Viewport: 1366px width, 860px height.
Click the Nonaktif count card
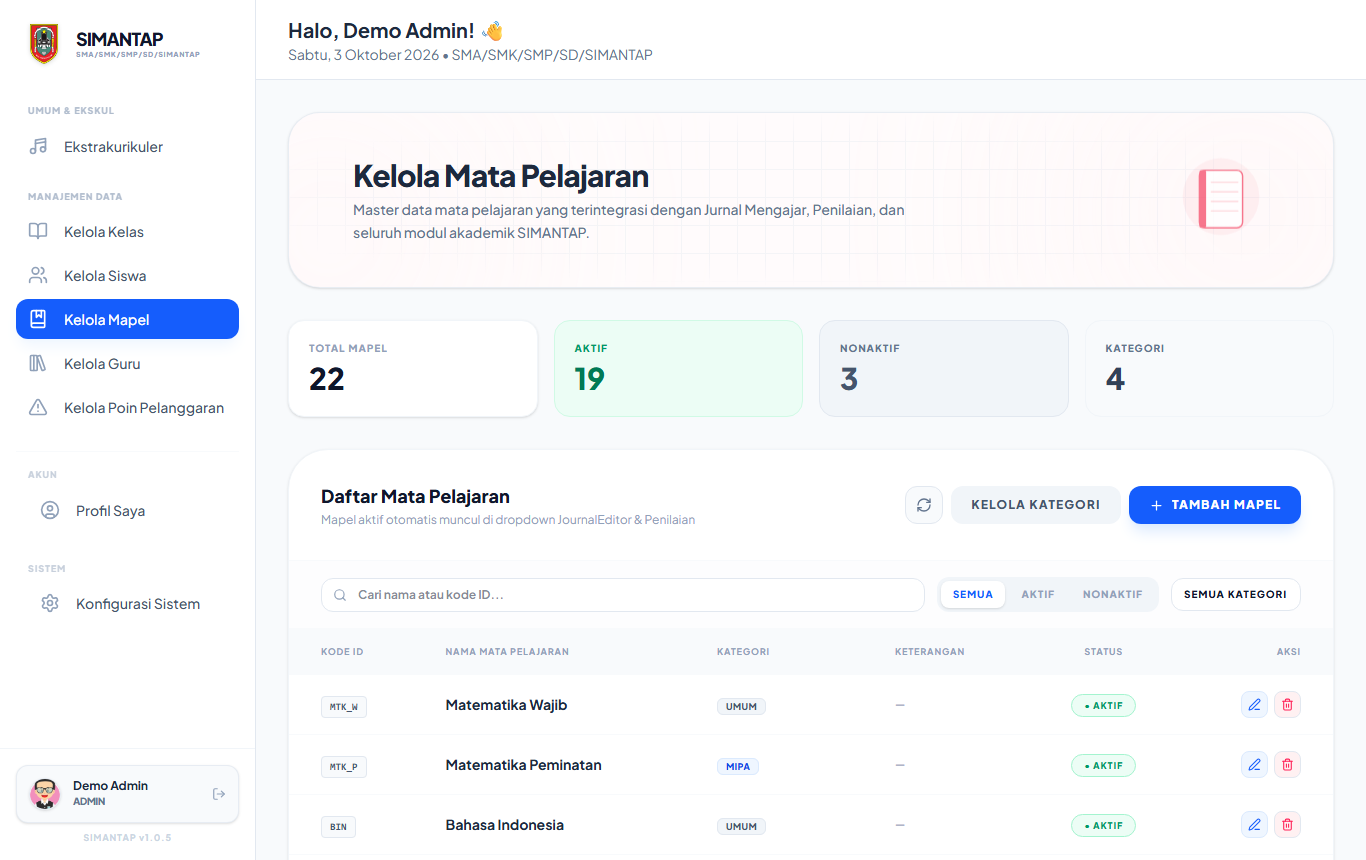944,368
